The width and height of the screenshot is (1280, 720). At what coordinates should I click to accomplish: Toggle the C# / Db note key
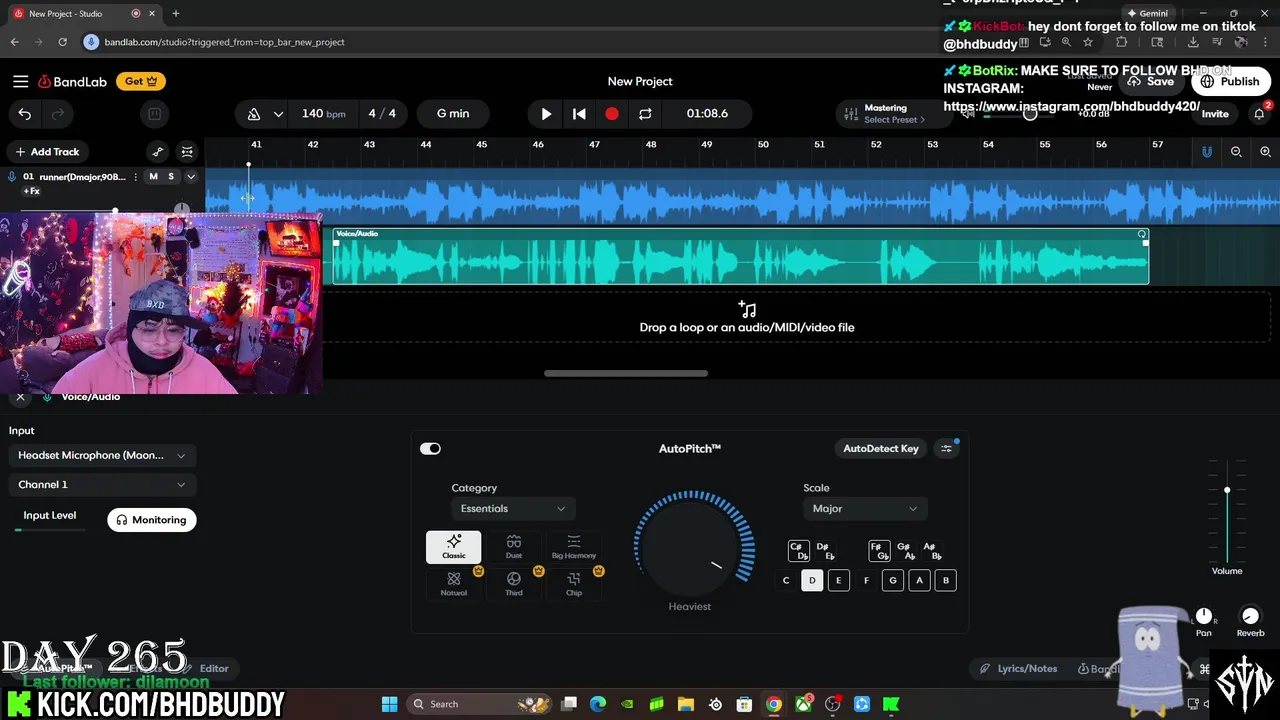pos(798,551)
